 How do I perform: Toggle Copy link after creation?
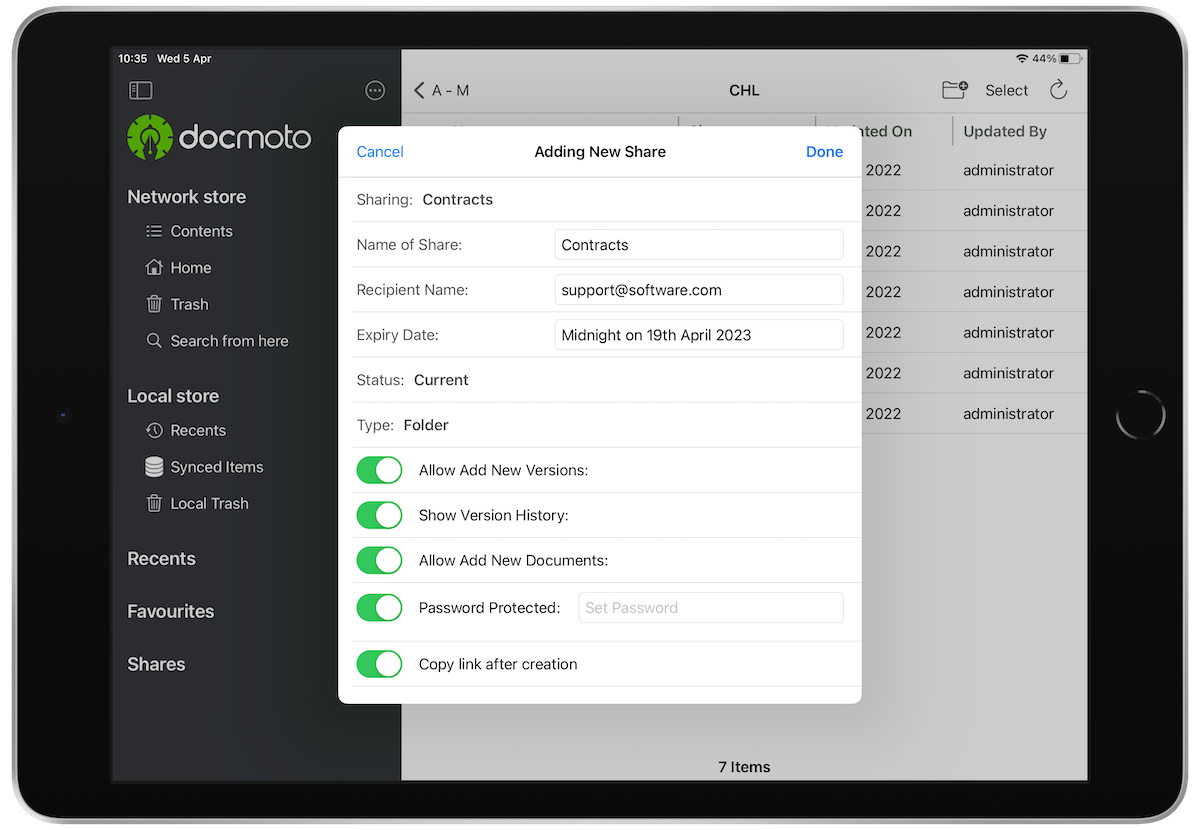tap(379, 664)
